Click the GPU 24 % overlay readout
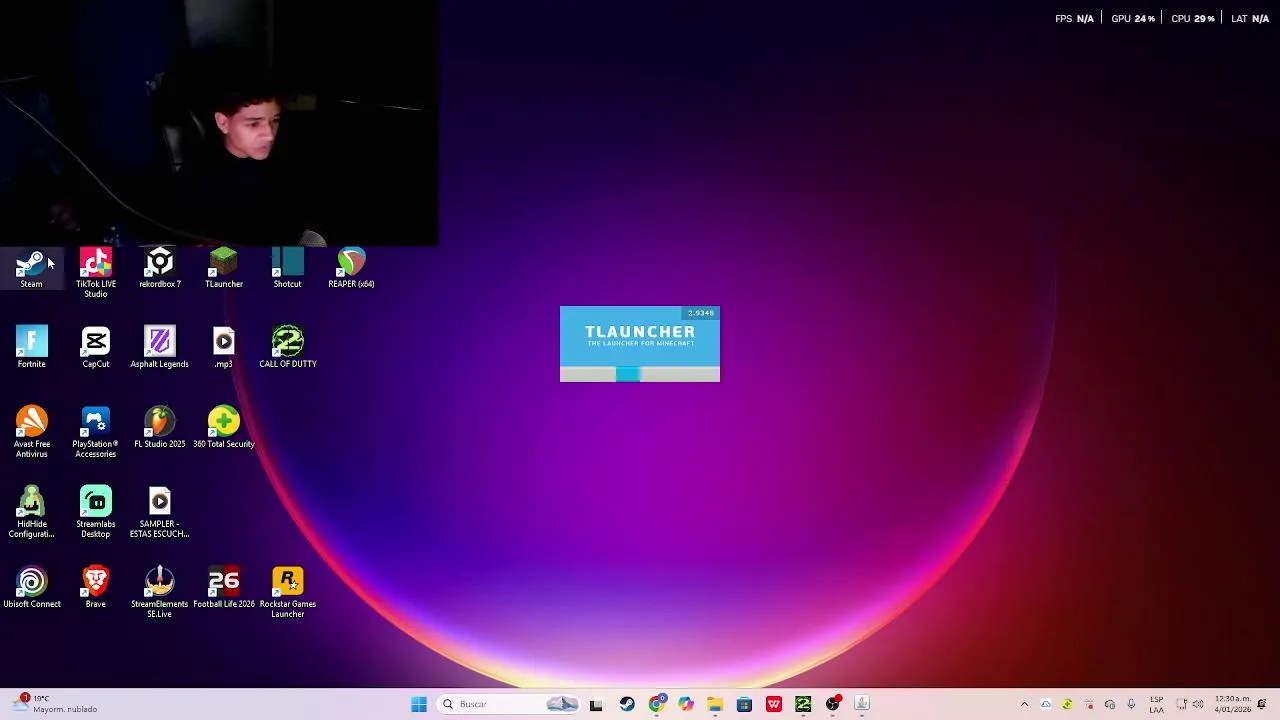The image size is (1280, 720). pyautogui.click(x=1133, y=19)
